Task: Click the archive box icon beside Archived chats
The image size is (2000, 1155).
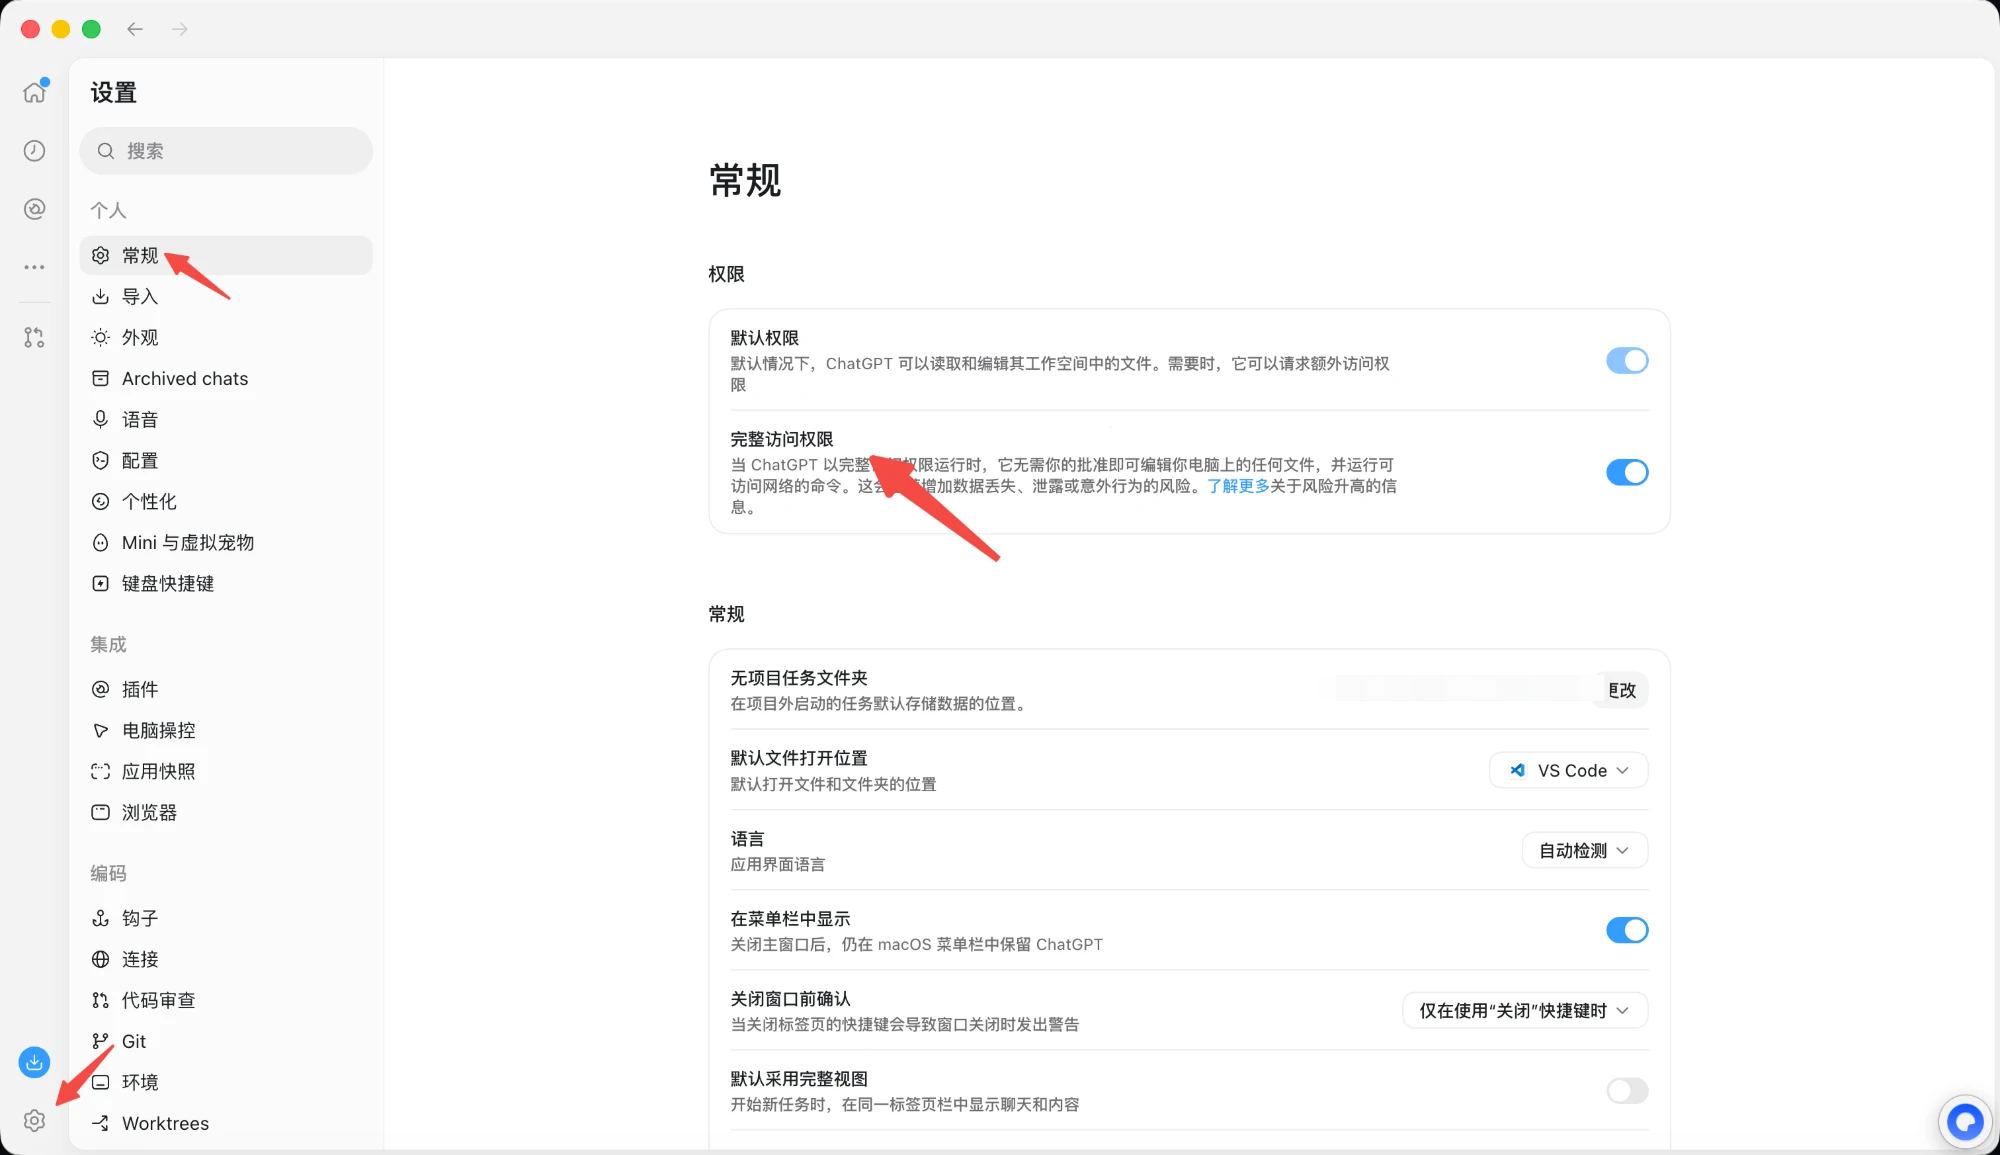Action: pyautogui.click(x=101, y=379)
